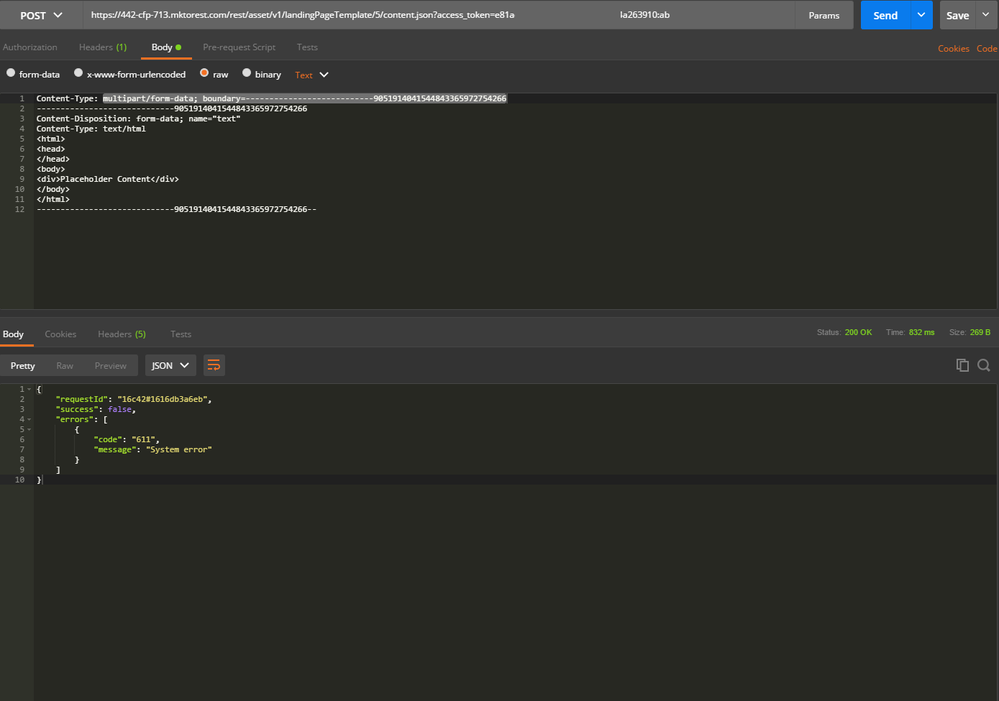Collapse the error object fold arrow on line 5
This screenshot has width=999, height=701.
[x=29, y=430]
